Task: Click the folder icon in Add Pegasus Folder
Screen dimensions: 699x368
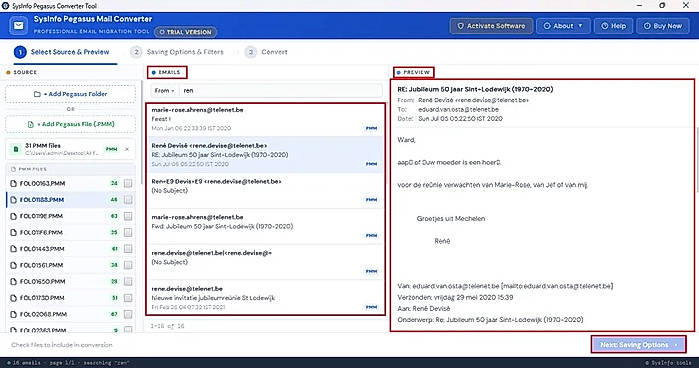Action: 37,94
